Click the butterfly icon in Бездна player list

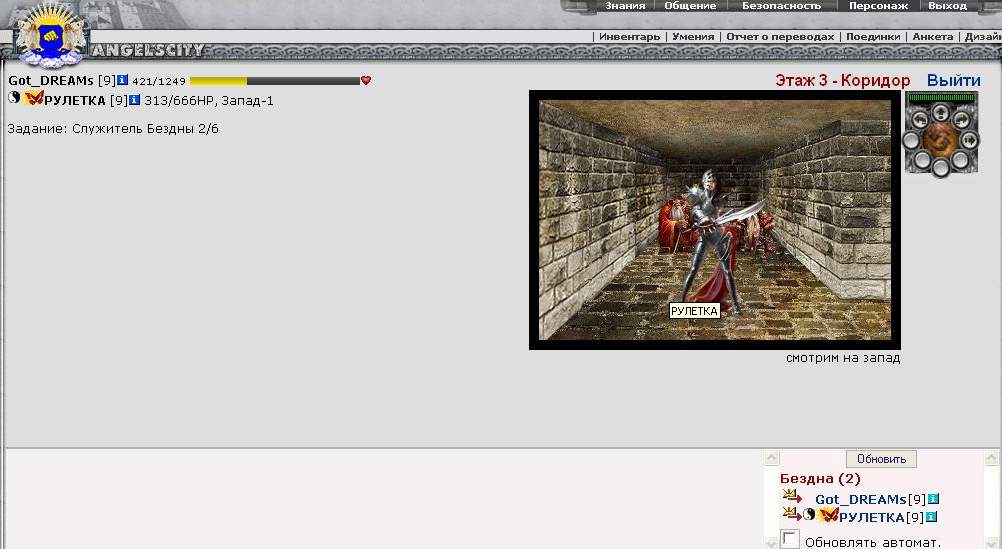coord(828,514)
